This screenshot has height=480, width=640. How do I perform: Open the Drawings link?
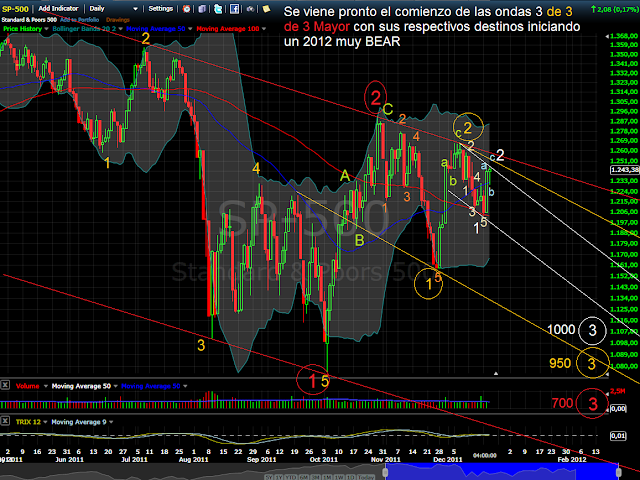click(118, 20)
